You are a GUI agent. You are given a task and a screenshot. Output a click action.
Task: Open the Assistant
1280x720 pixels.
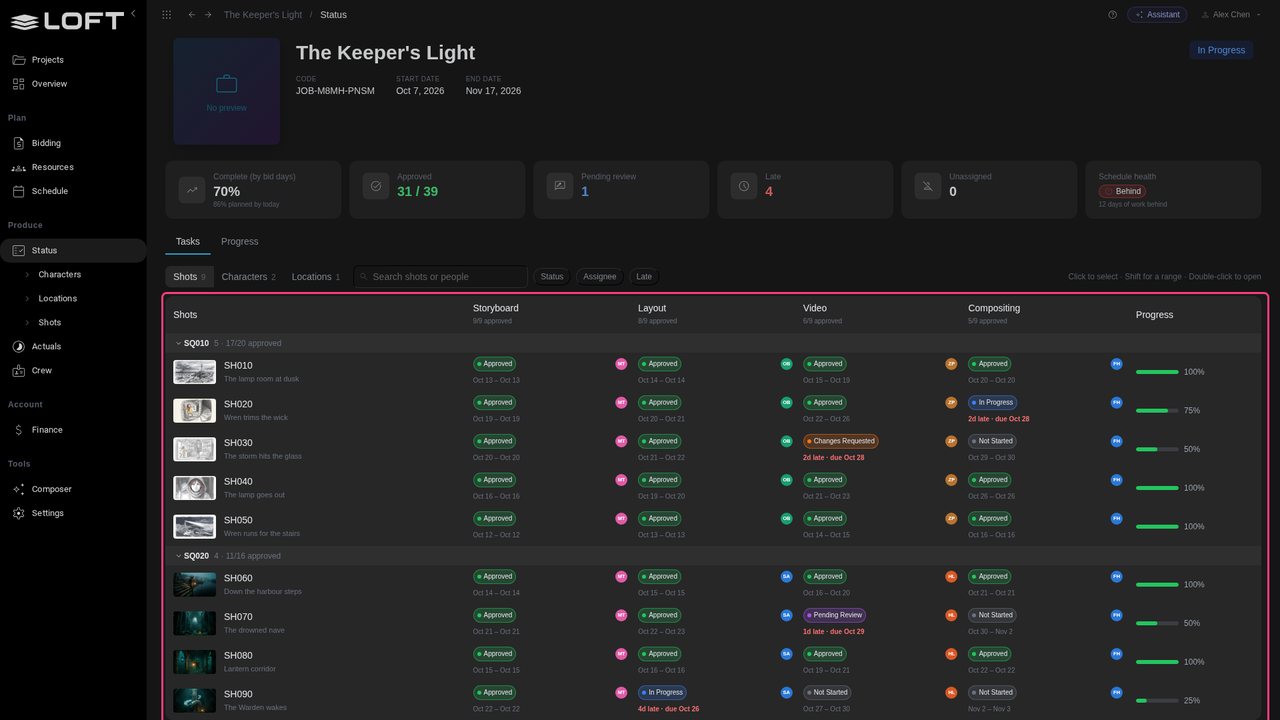tap(1158, 15)
